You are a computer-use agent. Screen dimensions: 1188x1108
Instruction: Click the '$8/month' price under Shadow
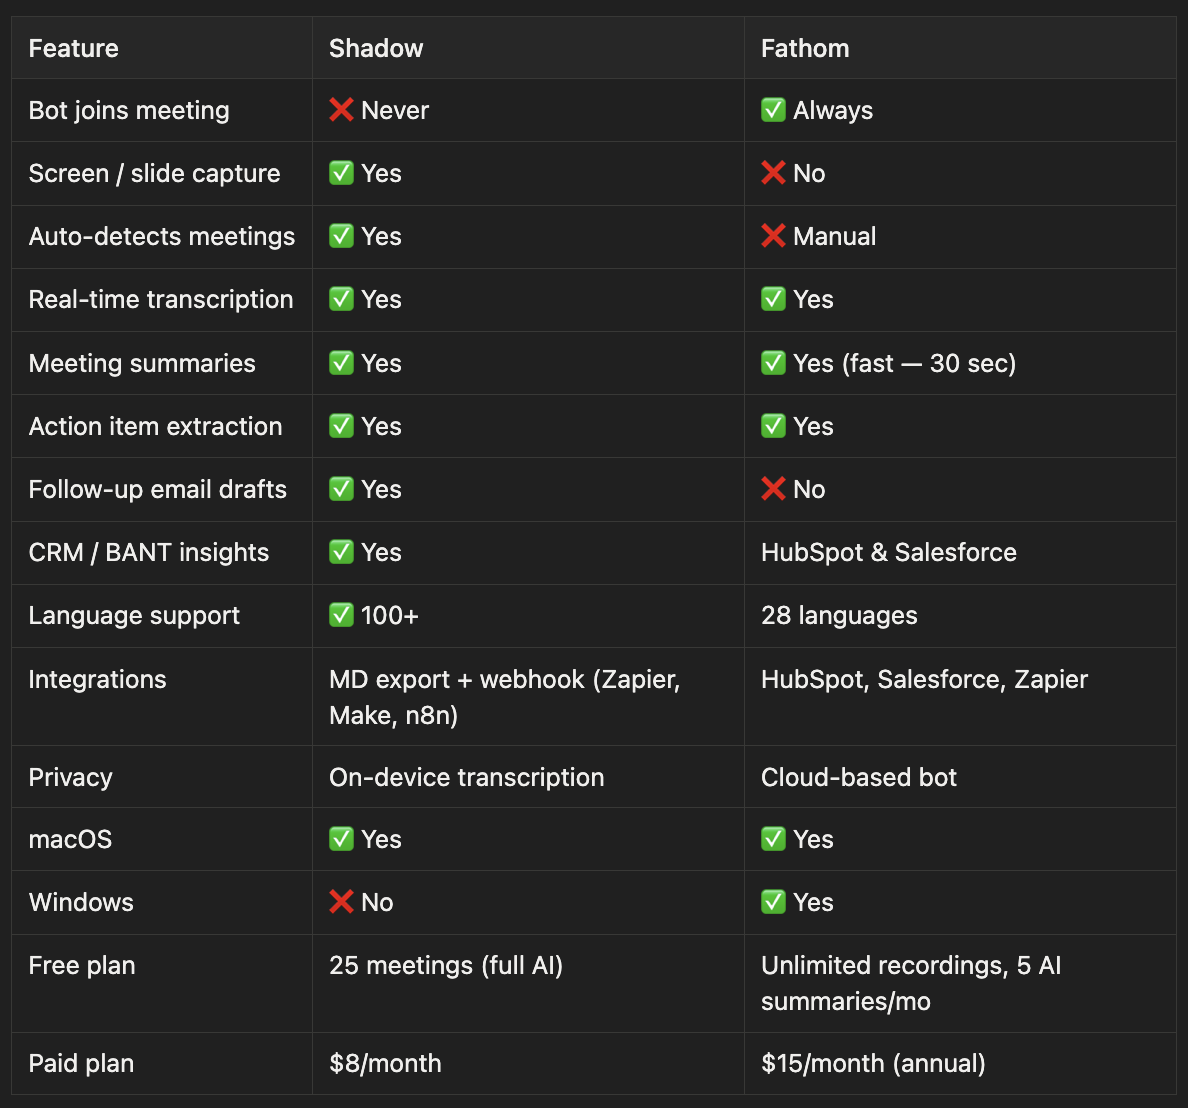tap(384, 1063)
